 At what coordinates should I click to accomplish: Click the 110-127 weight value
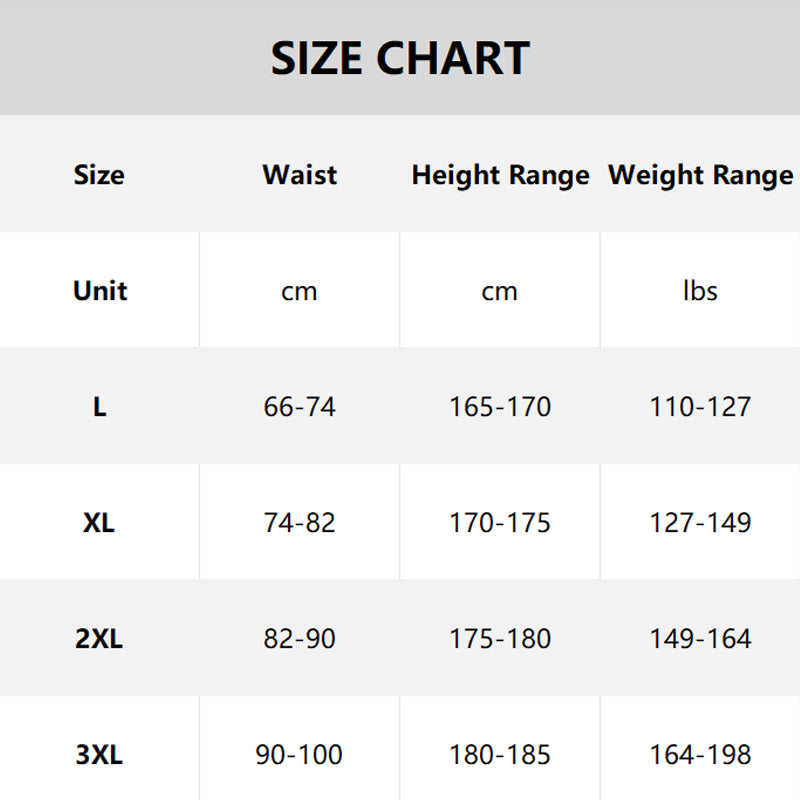pos(700,407)
